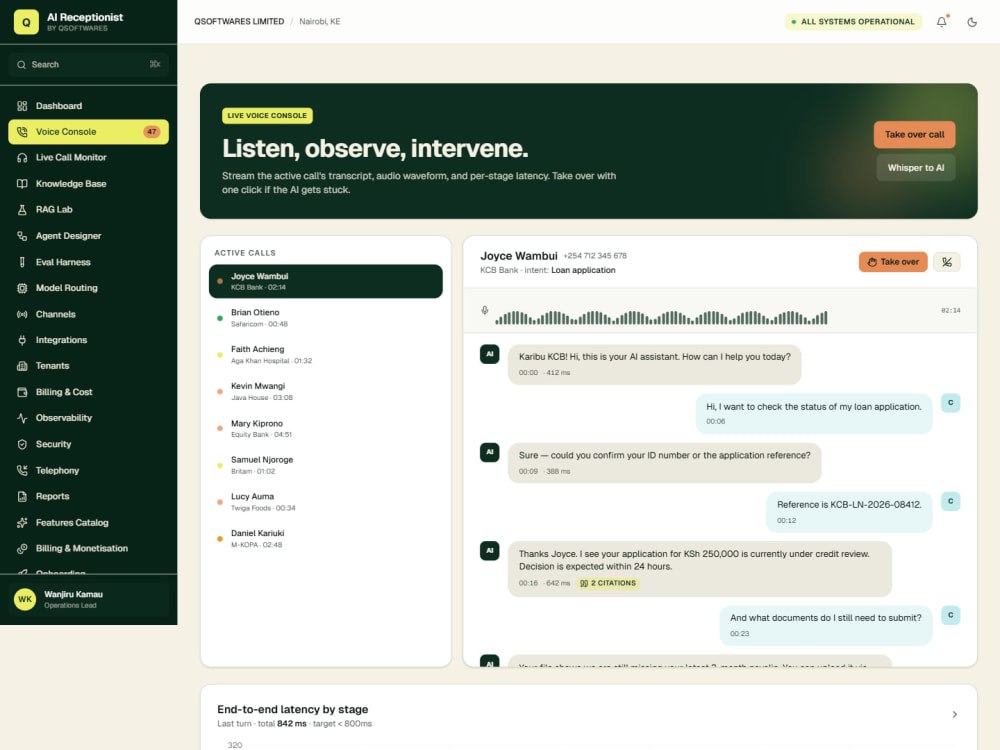Image resolution: width=1000 pixels, height=750 pixels.
Task: Open the 2 Citations badge
Action: point(608,583)
